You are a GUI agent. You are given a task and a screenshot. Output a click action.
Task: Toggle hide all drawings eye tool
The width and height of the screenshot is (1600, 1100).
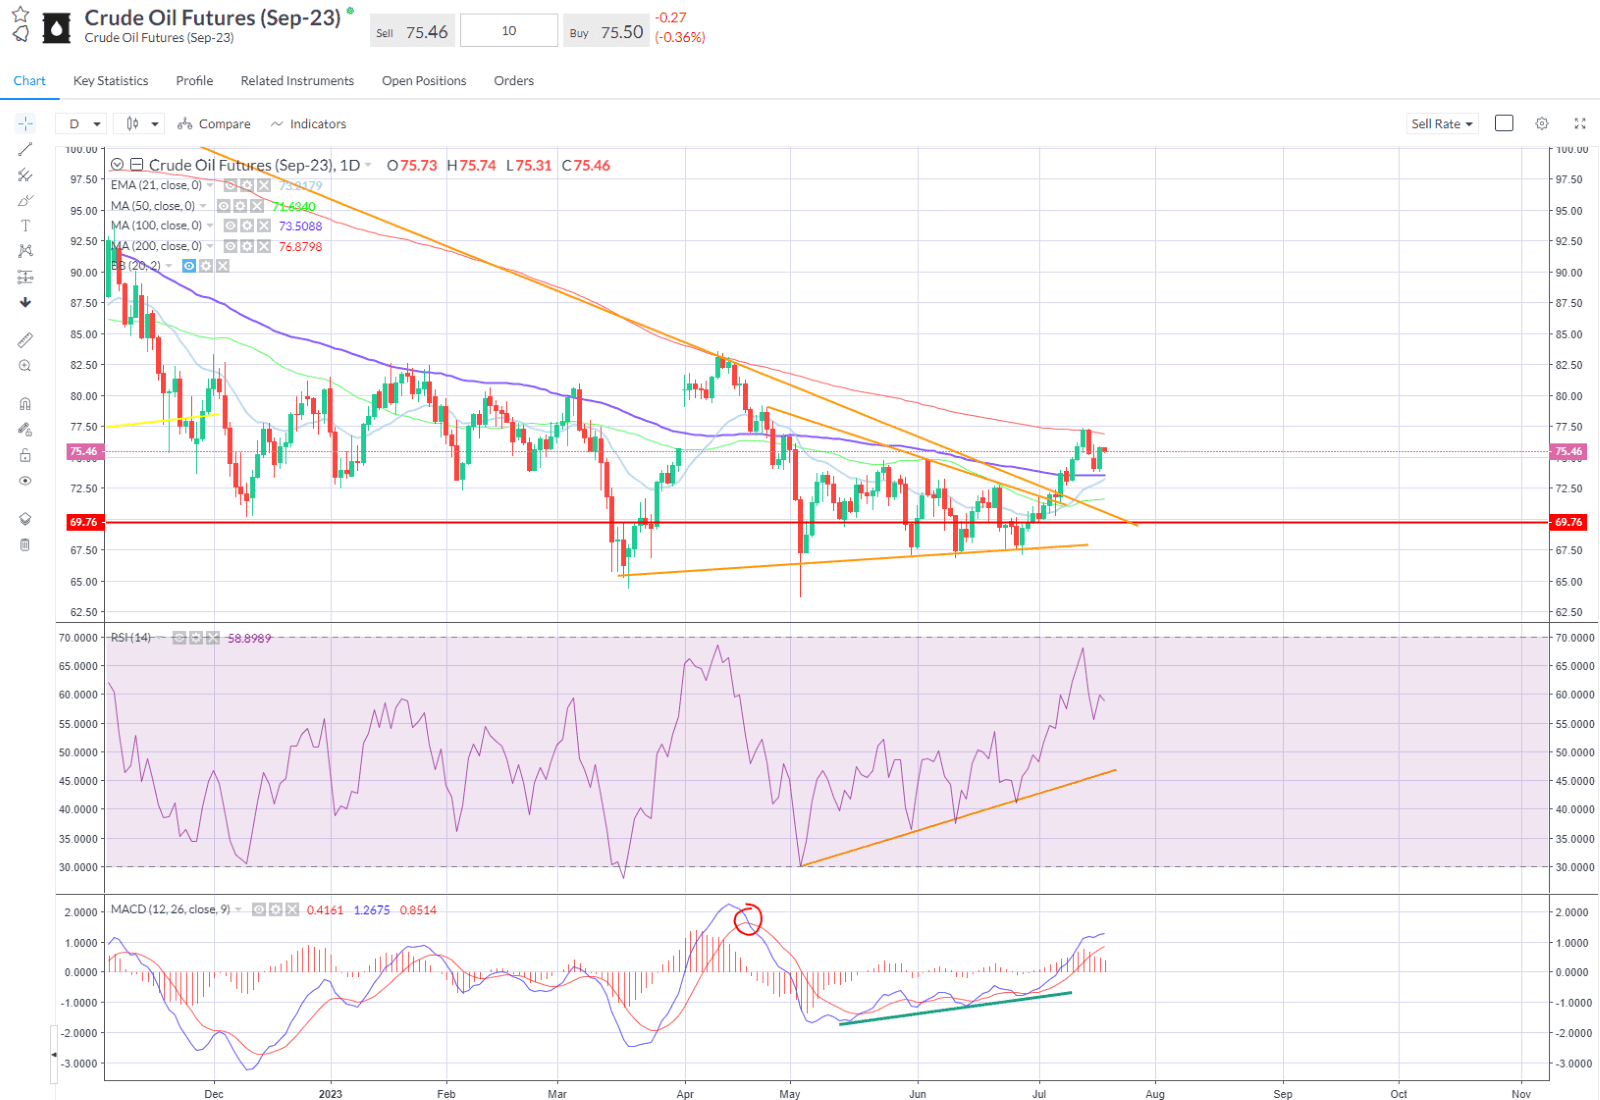pyautogui.click(x=25, y=481)
